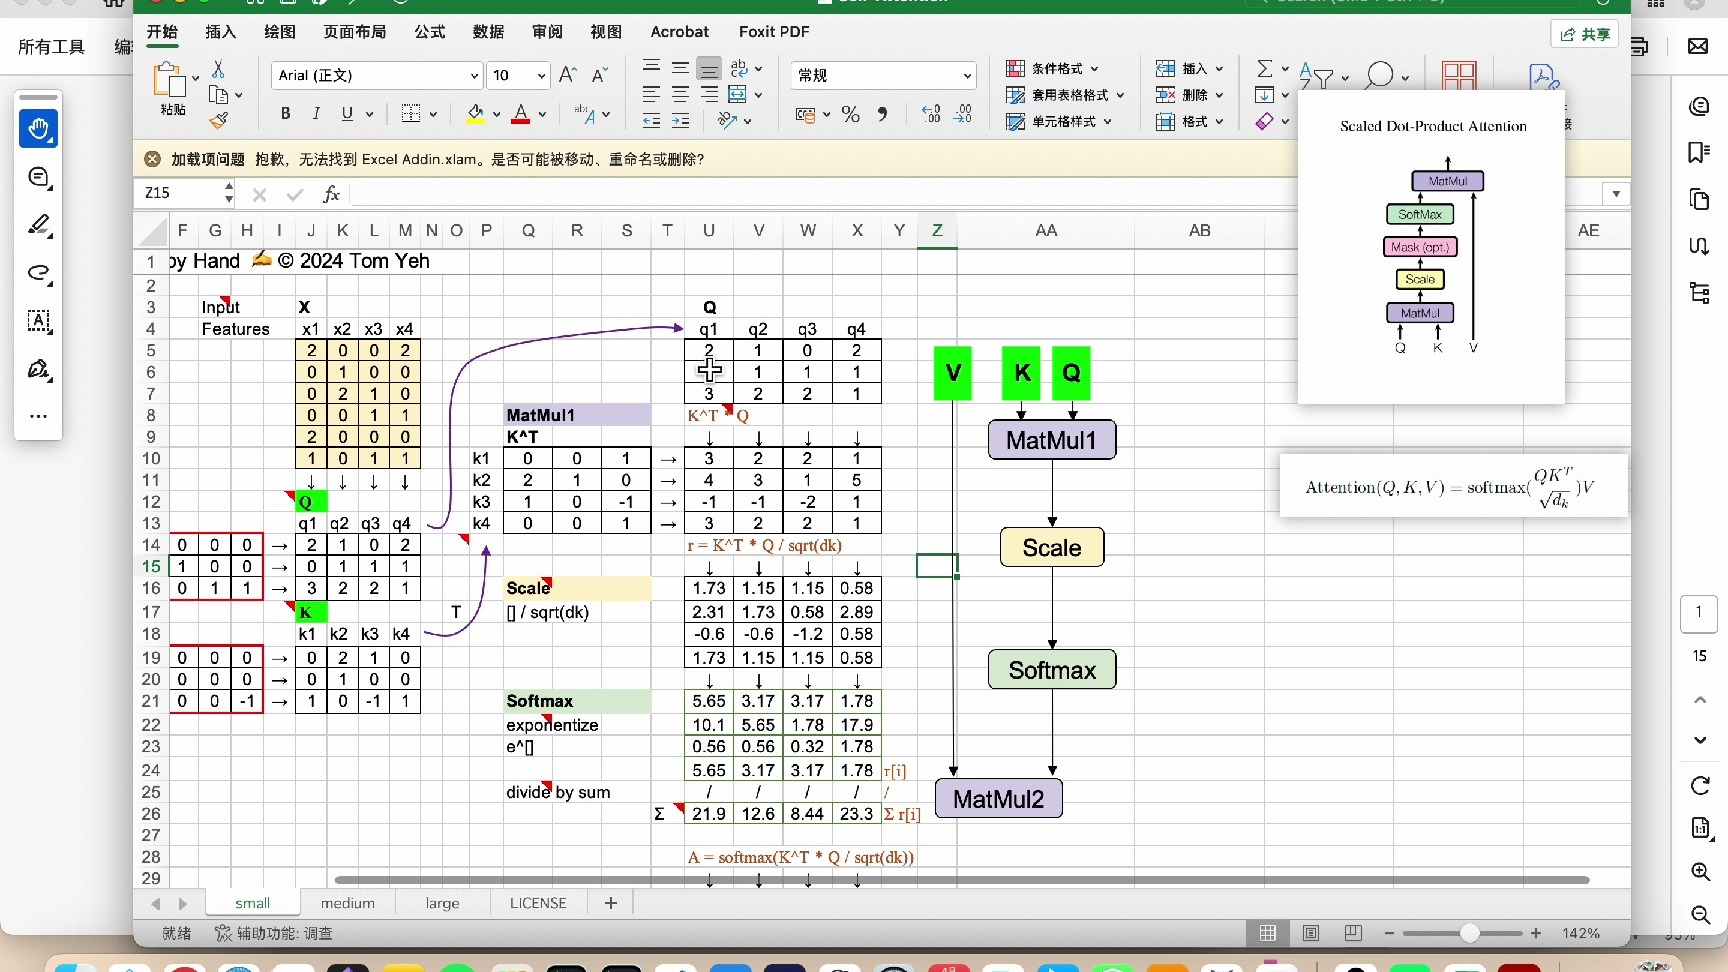Click Decrease Indent icon

[x=651, y=121]
